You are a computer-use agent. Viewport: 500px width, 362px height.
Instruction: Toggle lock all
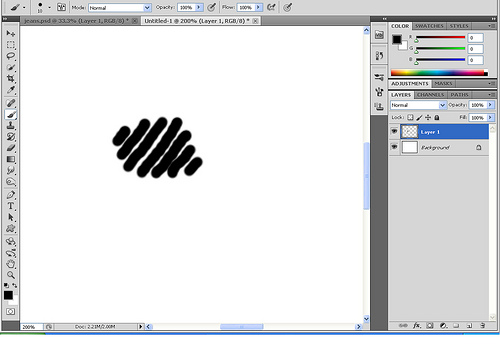(x=437, y=117)
